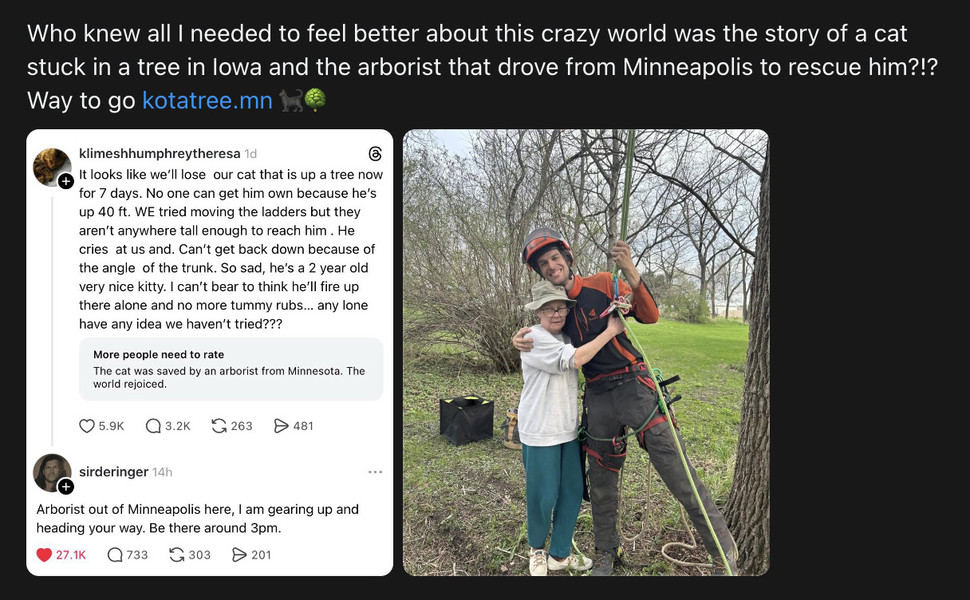The width and height of the screenshot is (970, 600).
Task: Click sirderinger's profile picture
Action: [x=51, y=472]
